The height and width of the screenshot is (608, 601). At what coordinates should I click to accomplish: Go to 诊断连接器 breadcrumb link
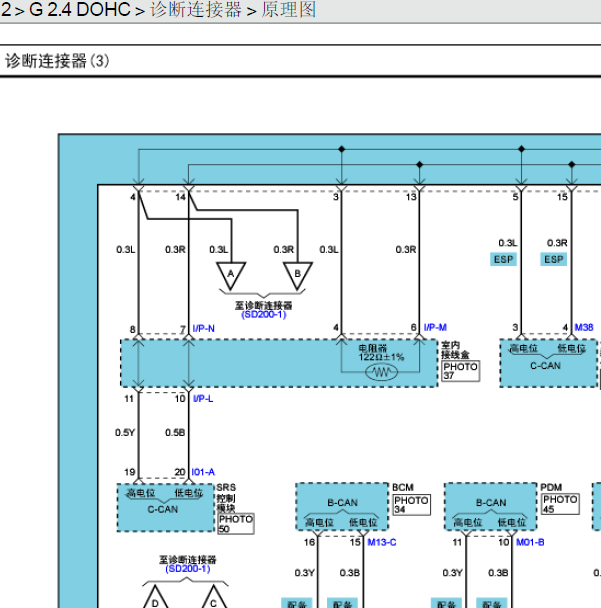[196, 10]
